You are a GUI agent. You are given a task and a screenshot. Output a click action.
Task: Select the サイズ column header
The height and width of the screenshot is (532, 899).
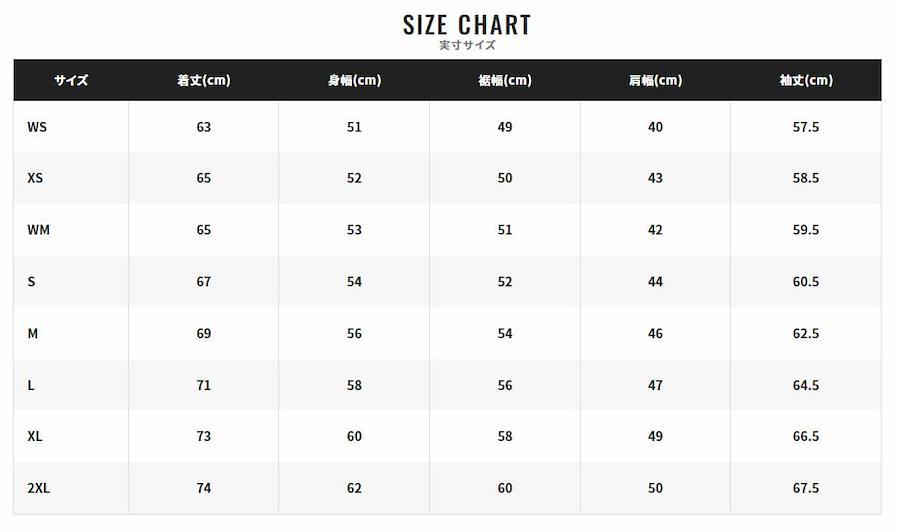[71, 80]
